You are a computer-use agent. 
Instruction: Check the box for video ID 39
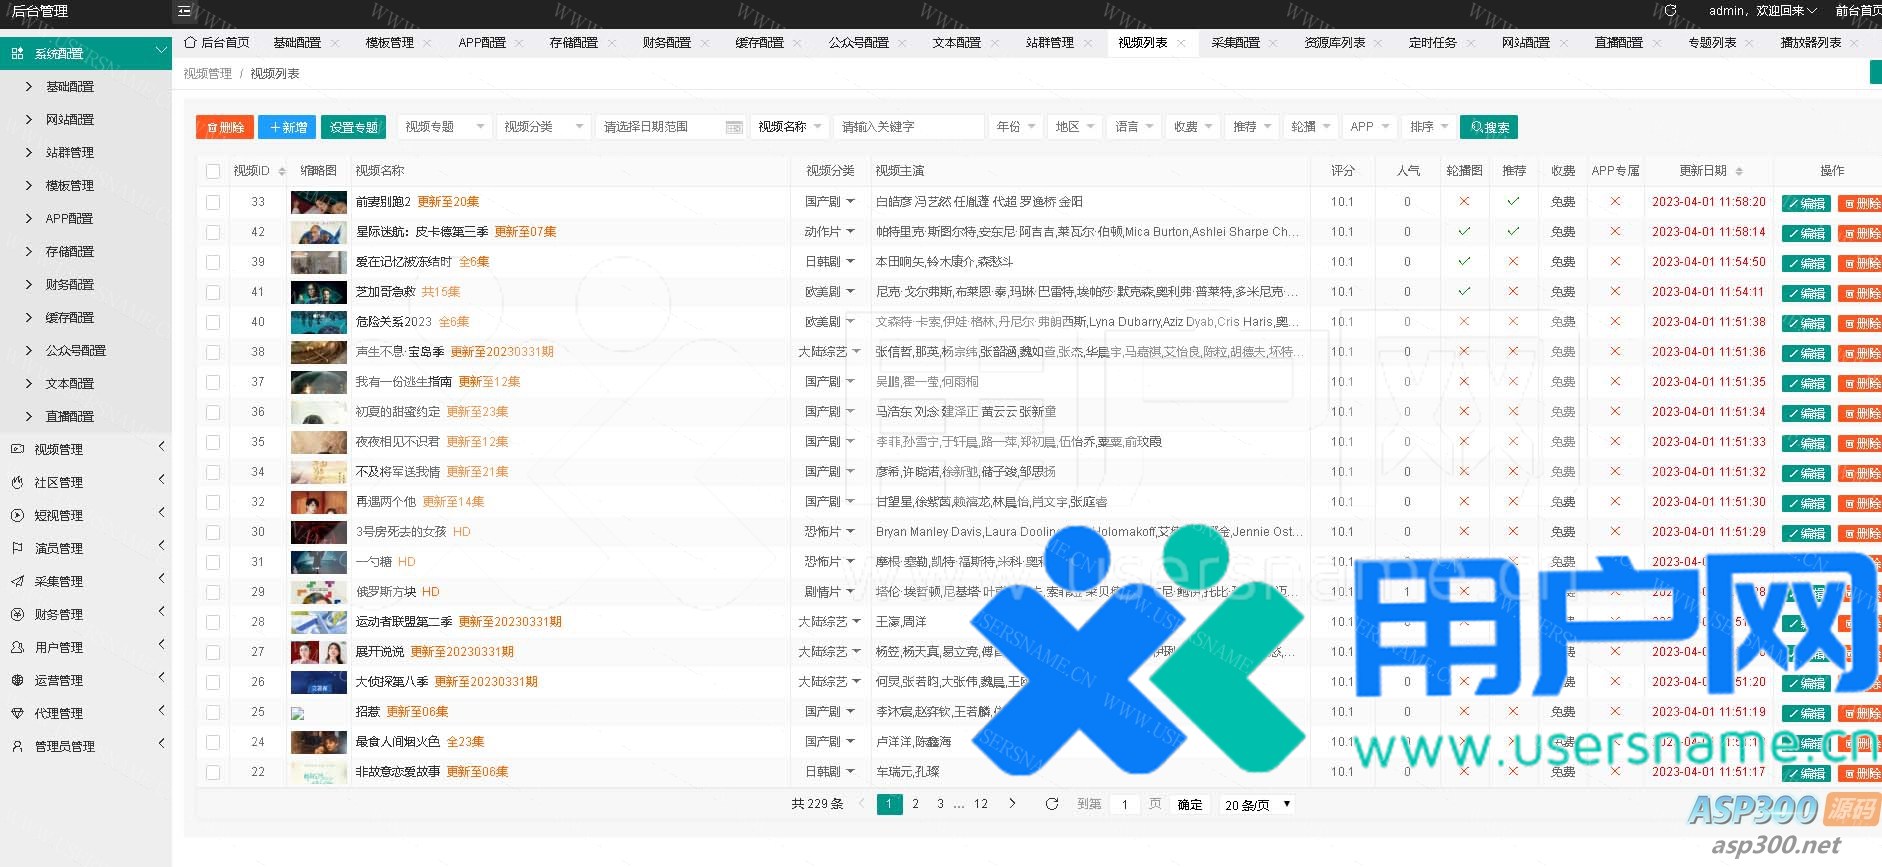coord(213,262)
